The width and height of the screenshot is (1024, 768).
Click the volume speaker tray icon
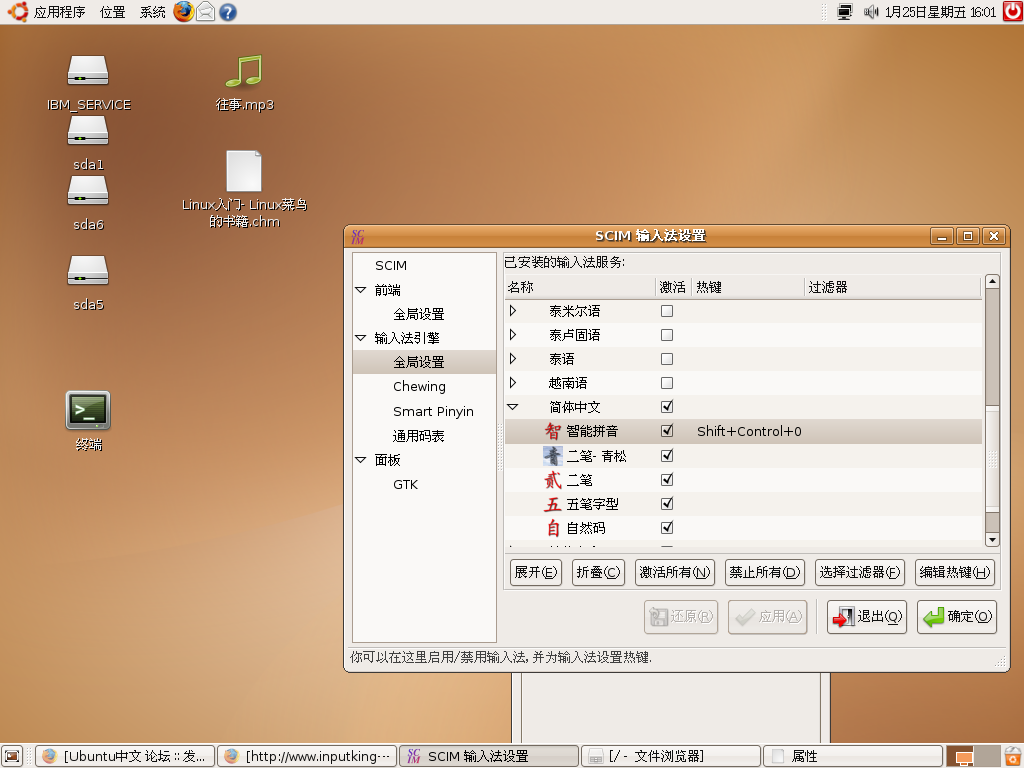(x=871, y=12)
